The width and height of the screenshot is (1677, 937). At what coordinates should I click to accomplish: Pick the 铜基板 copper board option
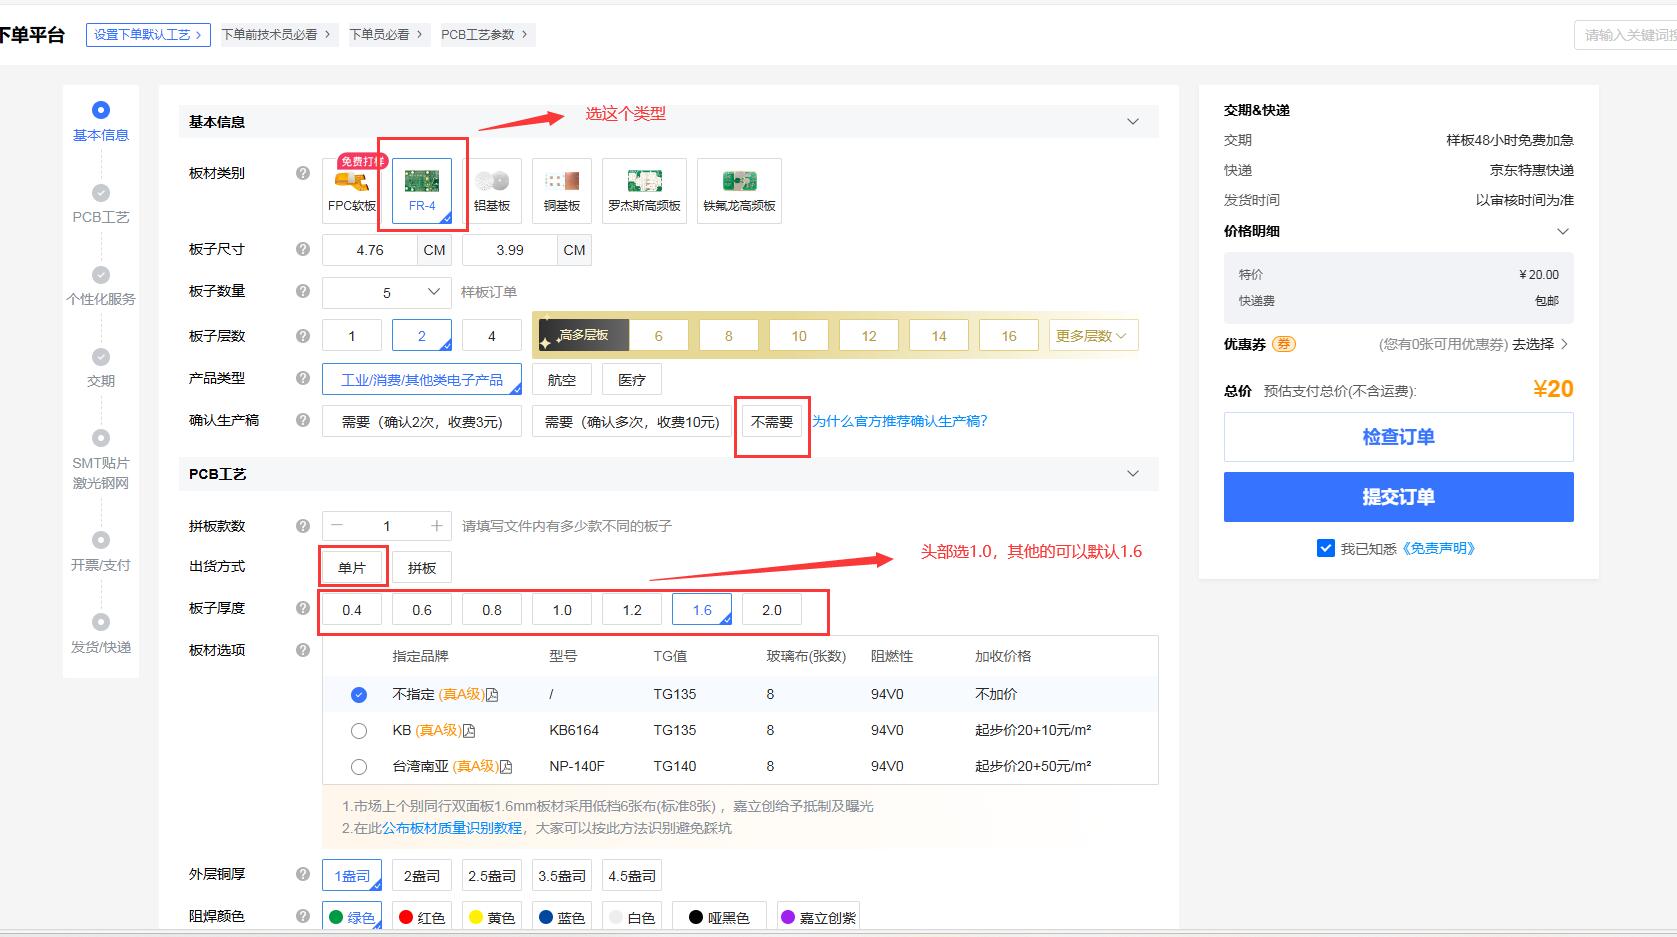(x=562, y=190)
